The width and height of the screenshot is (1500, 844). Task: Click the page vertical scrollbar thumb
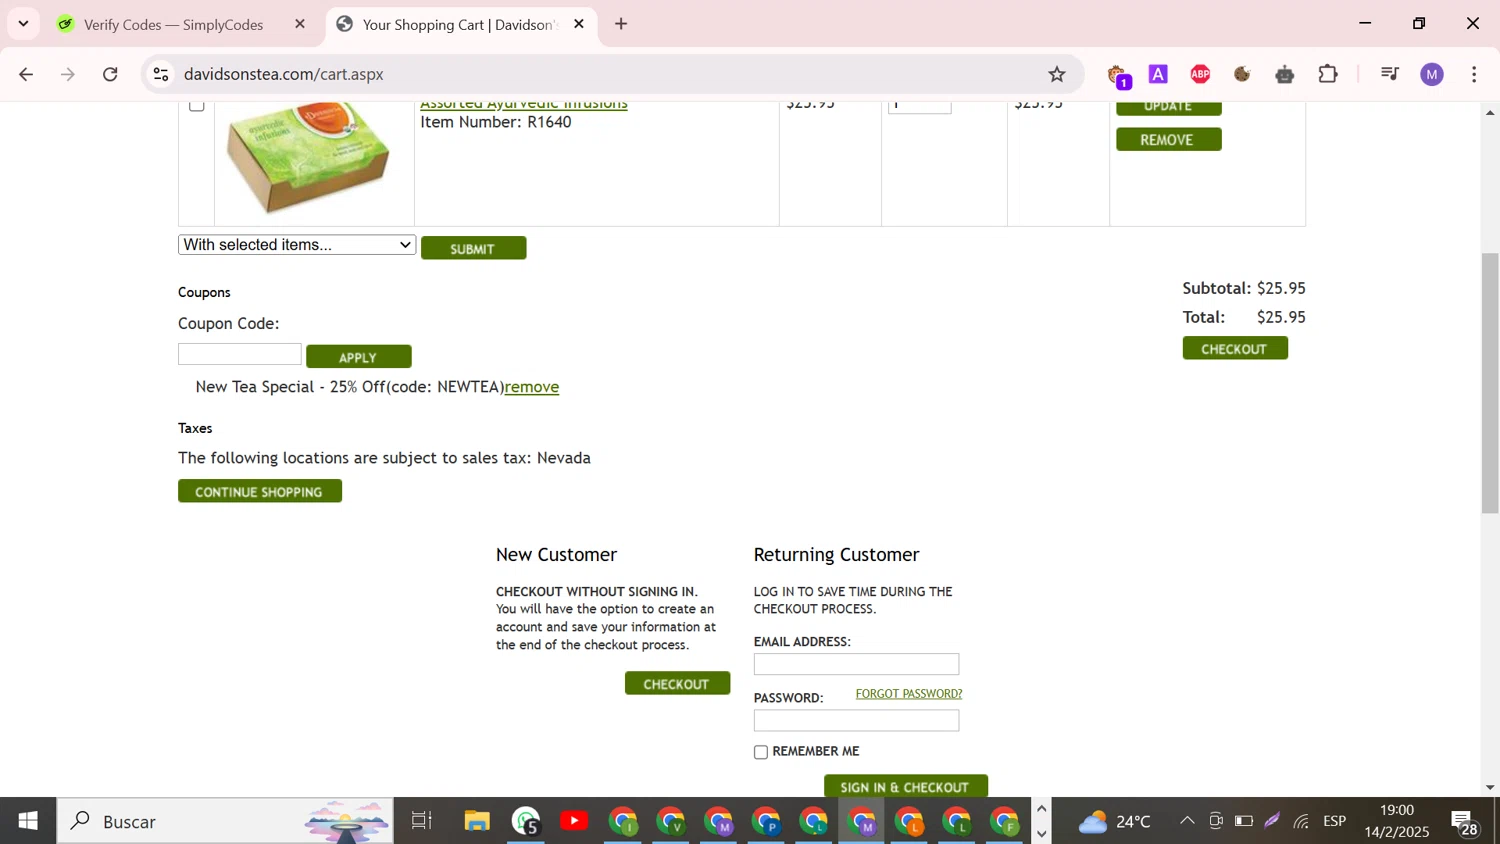point(1490,383)
